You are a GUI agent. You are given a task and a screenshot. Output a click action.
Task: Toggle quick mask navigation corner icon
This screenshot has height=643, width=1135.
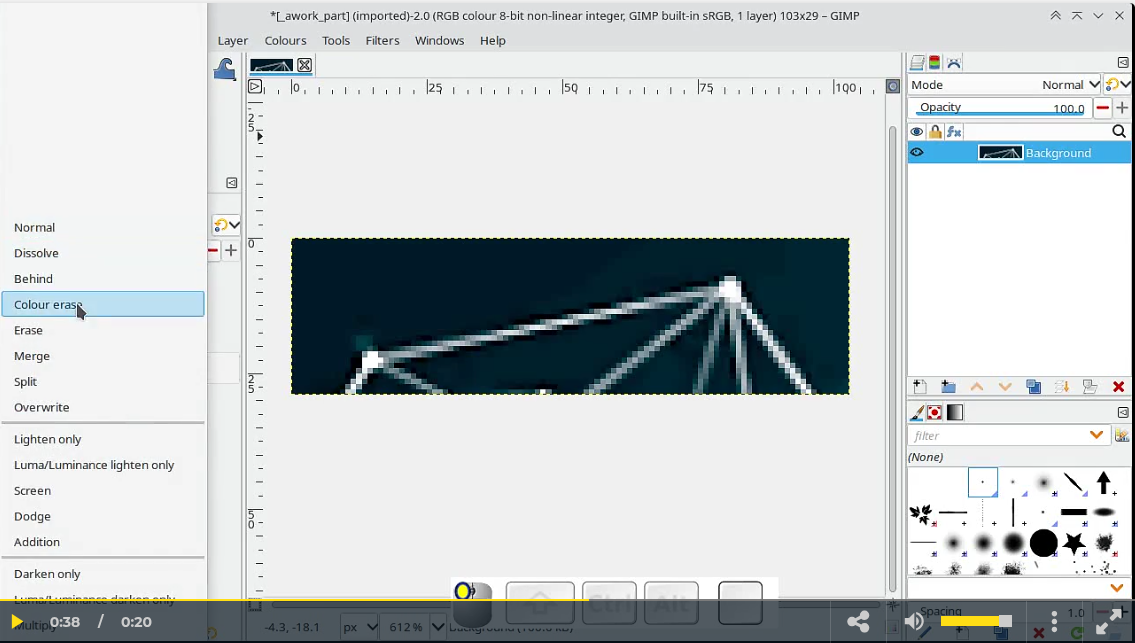[x=893, y=87]
